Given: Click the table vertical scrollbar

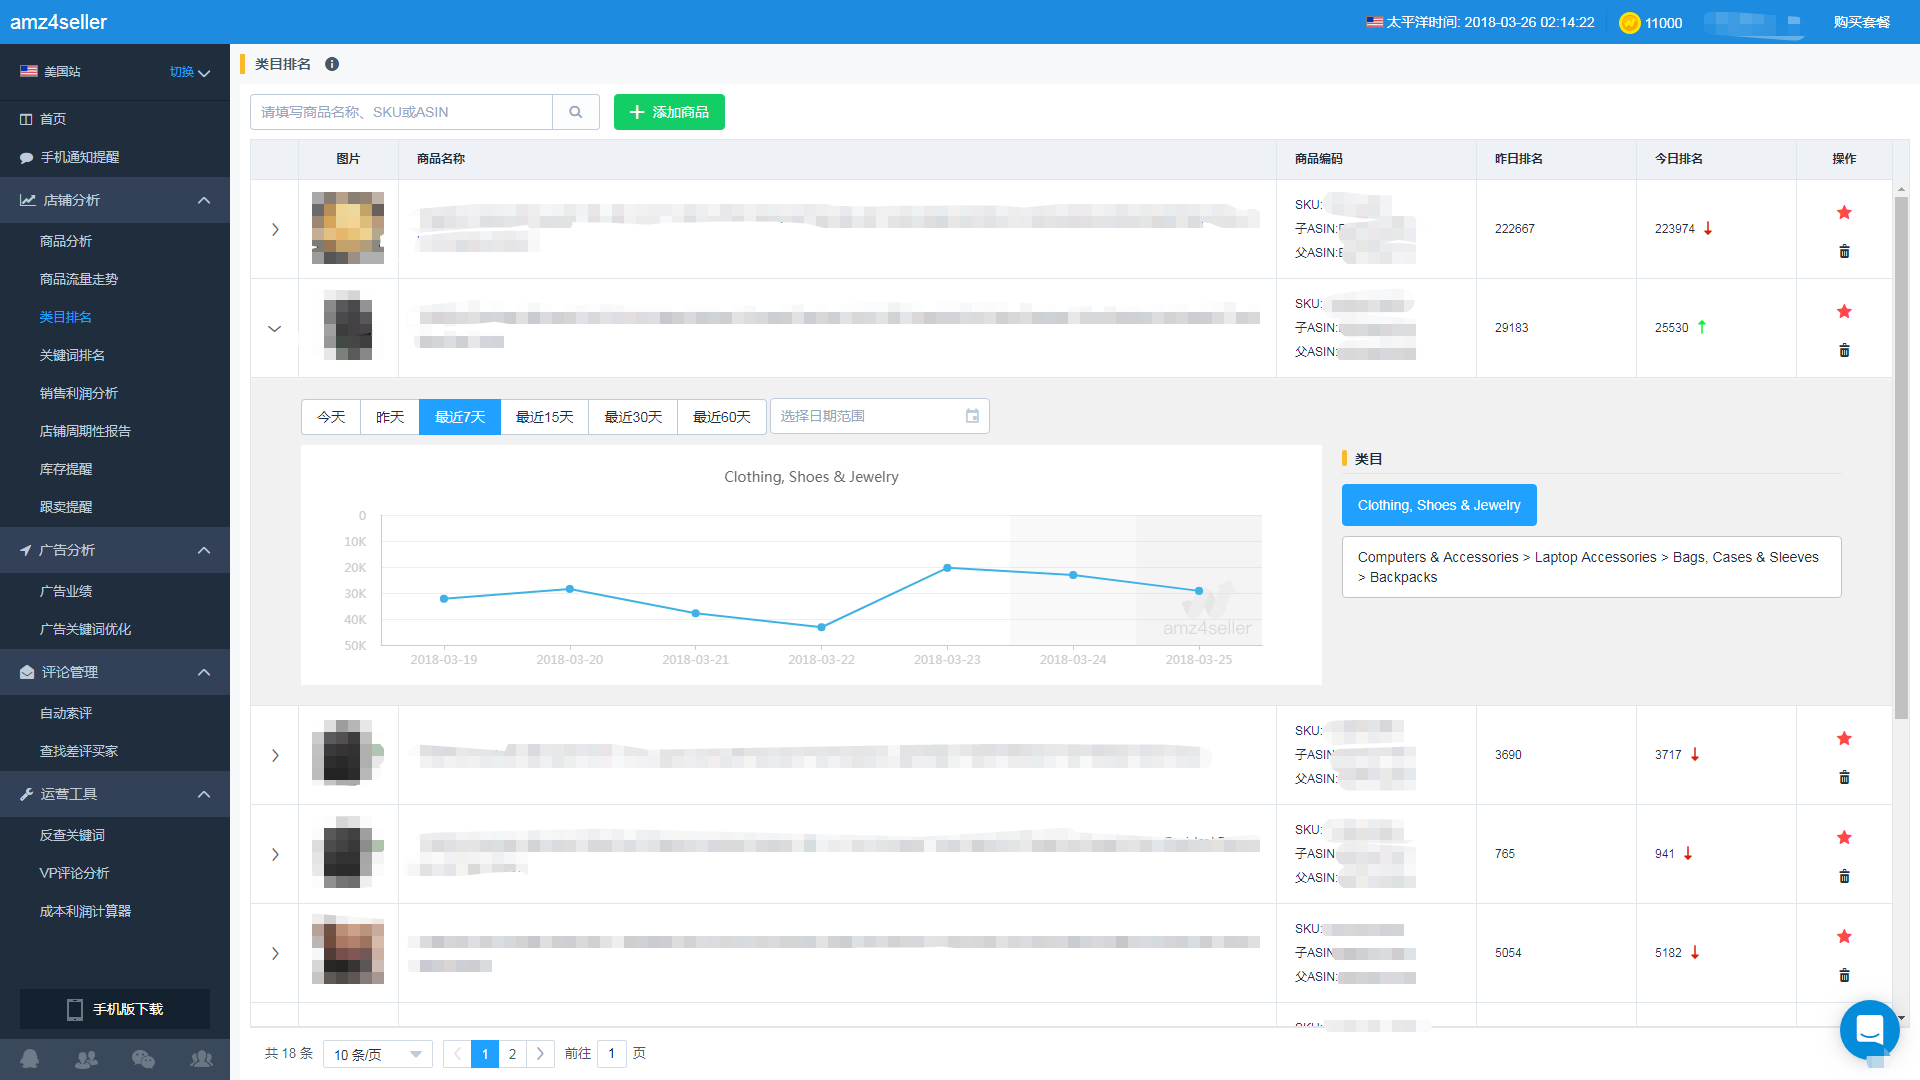Looking at the screenshot, I should coord(1901,457).
